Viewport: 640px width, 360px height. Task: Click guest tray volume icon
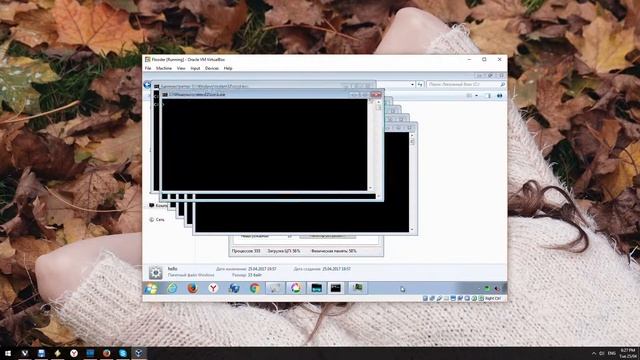click(x=496, y=288)
